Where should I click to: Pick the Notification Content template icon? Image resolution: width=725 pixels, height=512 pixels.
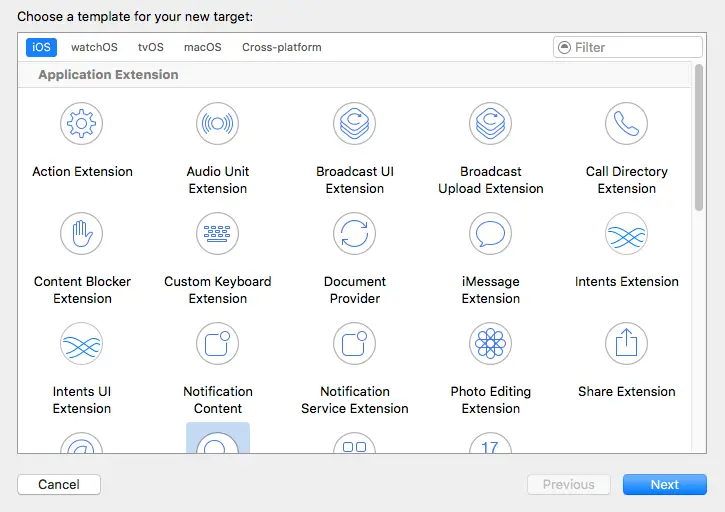point(218,344)
